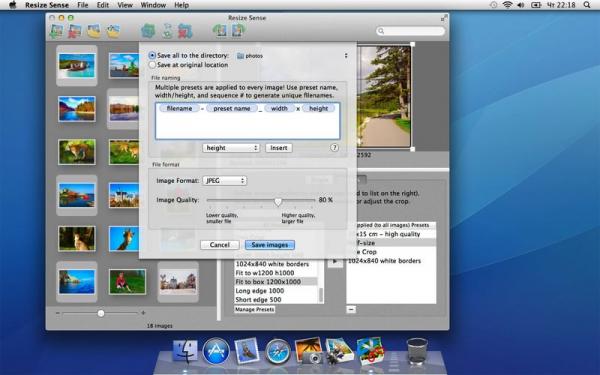Click the minus end of thumbnail zoom slider
600x375 pixels.
point(58,313)
